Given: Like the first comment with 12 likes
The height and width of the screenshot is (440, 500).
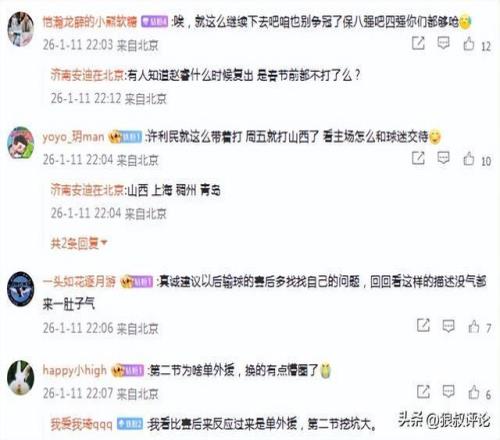Looking at the screenshot, I should click(469, 44).
